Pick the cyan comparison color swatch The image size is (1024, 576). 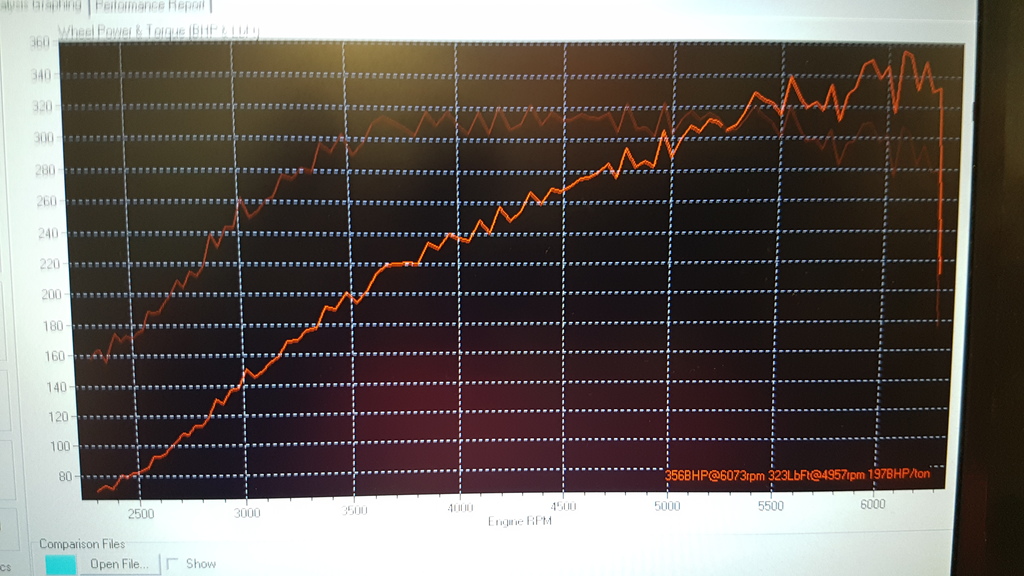coord(60,564)
